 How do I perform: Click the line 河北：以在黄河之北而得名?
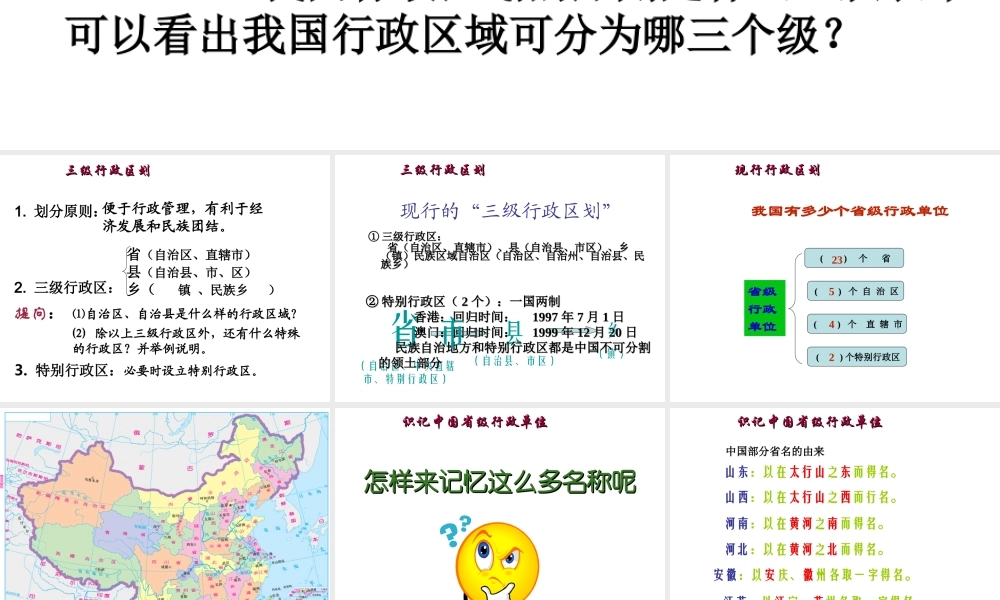pyautogui.click(x=805, y=549)
